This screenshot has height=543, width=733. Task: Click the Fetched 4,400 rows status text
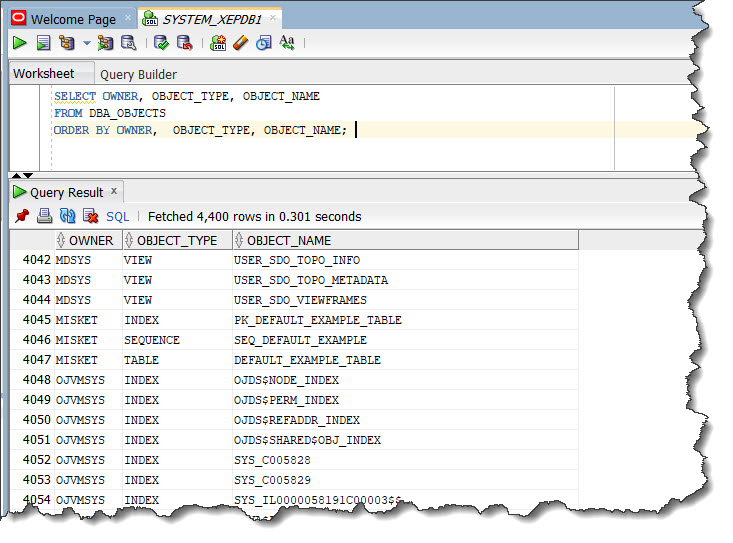point(255,217)
